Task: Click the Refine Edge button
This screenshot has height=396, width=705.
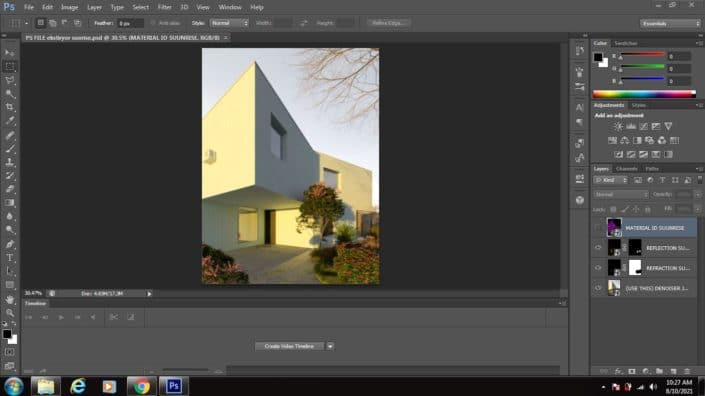Action: [x=388, y=23]
